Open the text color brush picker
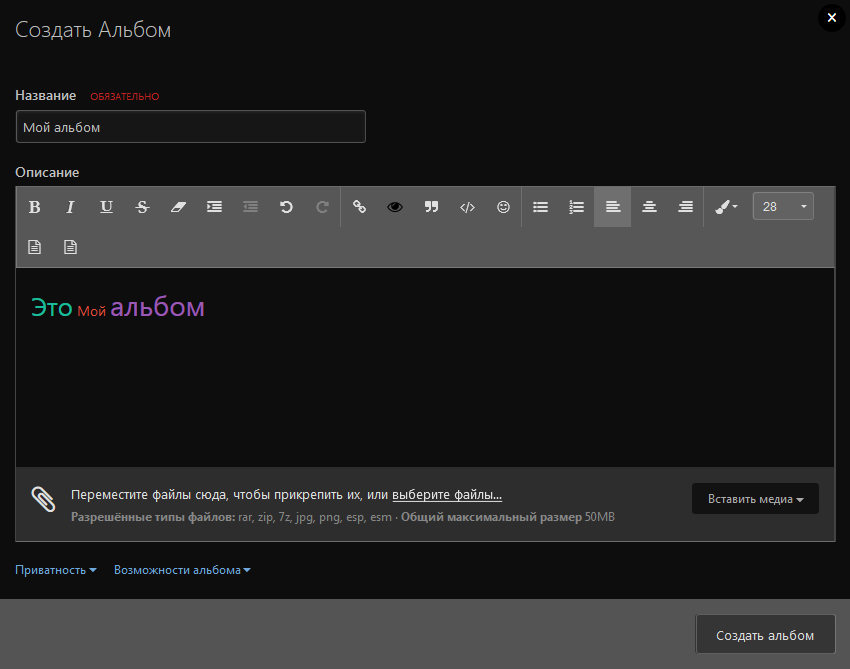Screen dimensions: 850x669 tap(726, 207)
